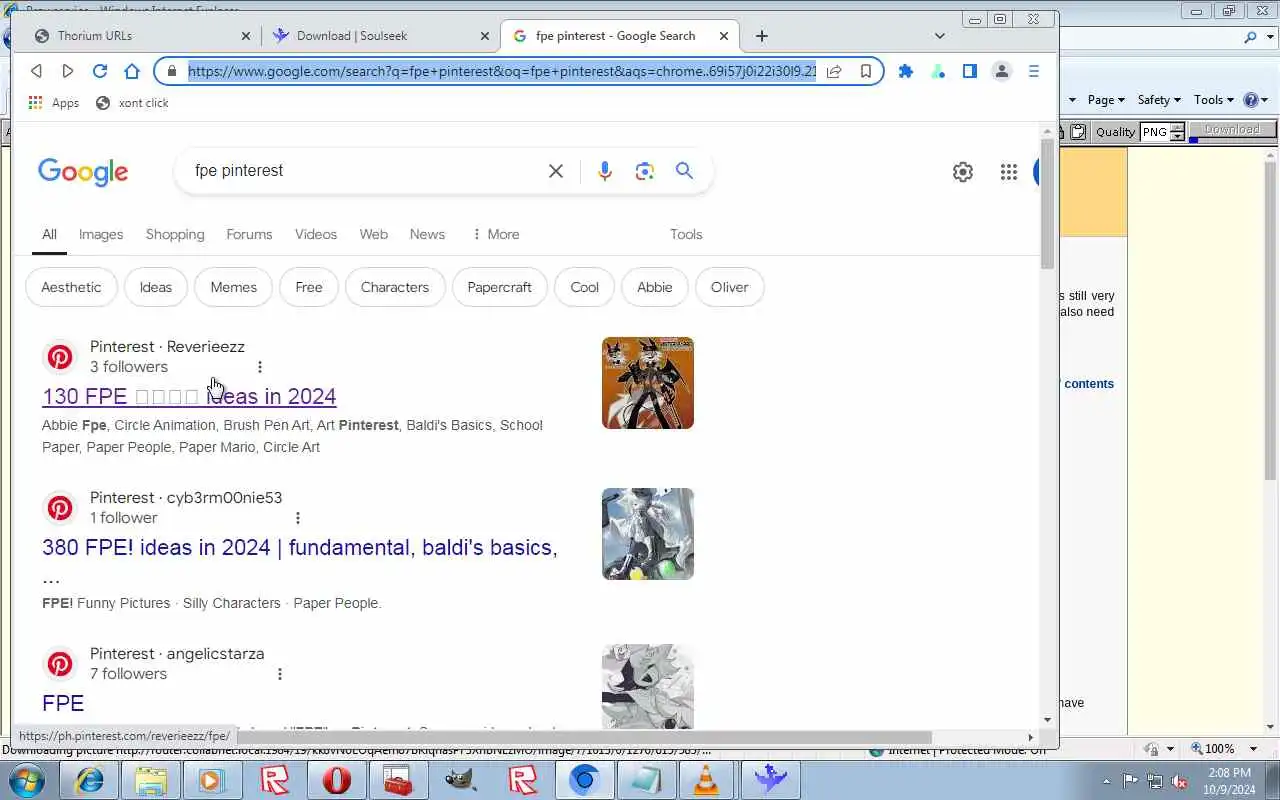This screenshot has width=1280, height=800.
Task: Open the 380 FPE! ideas result
Action: click(300, 548)
